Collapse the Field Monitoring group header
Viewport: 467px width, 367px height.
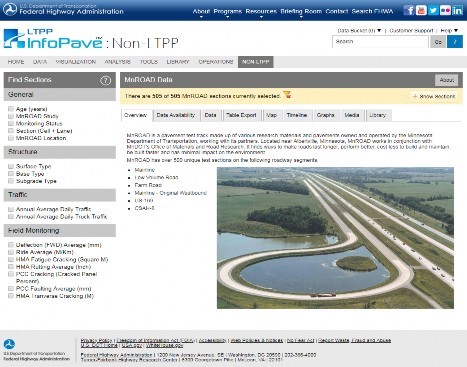pos(60,231)
